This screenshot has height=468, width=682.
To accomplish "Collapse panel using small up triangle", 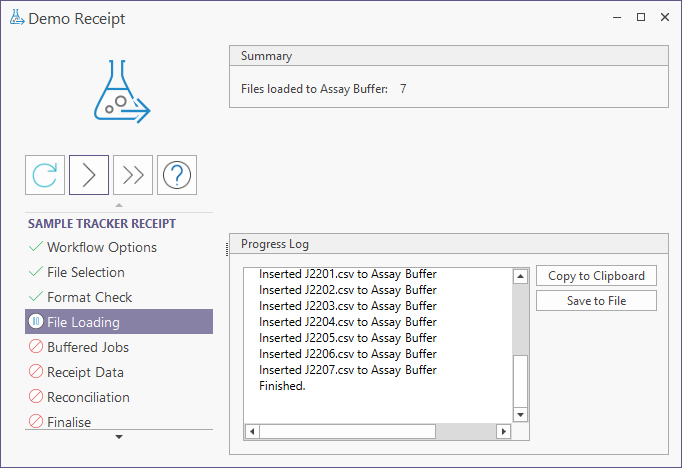I will pos(119,205).
